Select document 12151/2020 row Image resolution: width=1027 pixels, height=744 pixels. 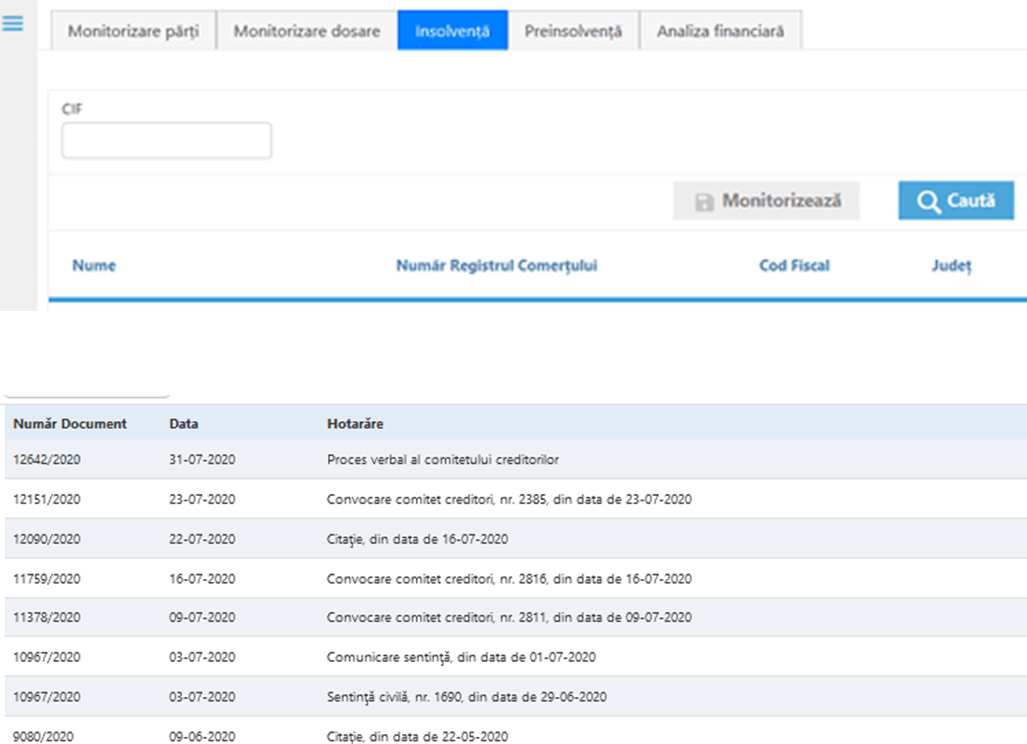click(47, 499)
